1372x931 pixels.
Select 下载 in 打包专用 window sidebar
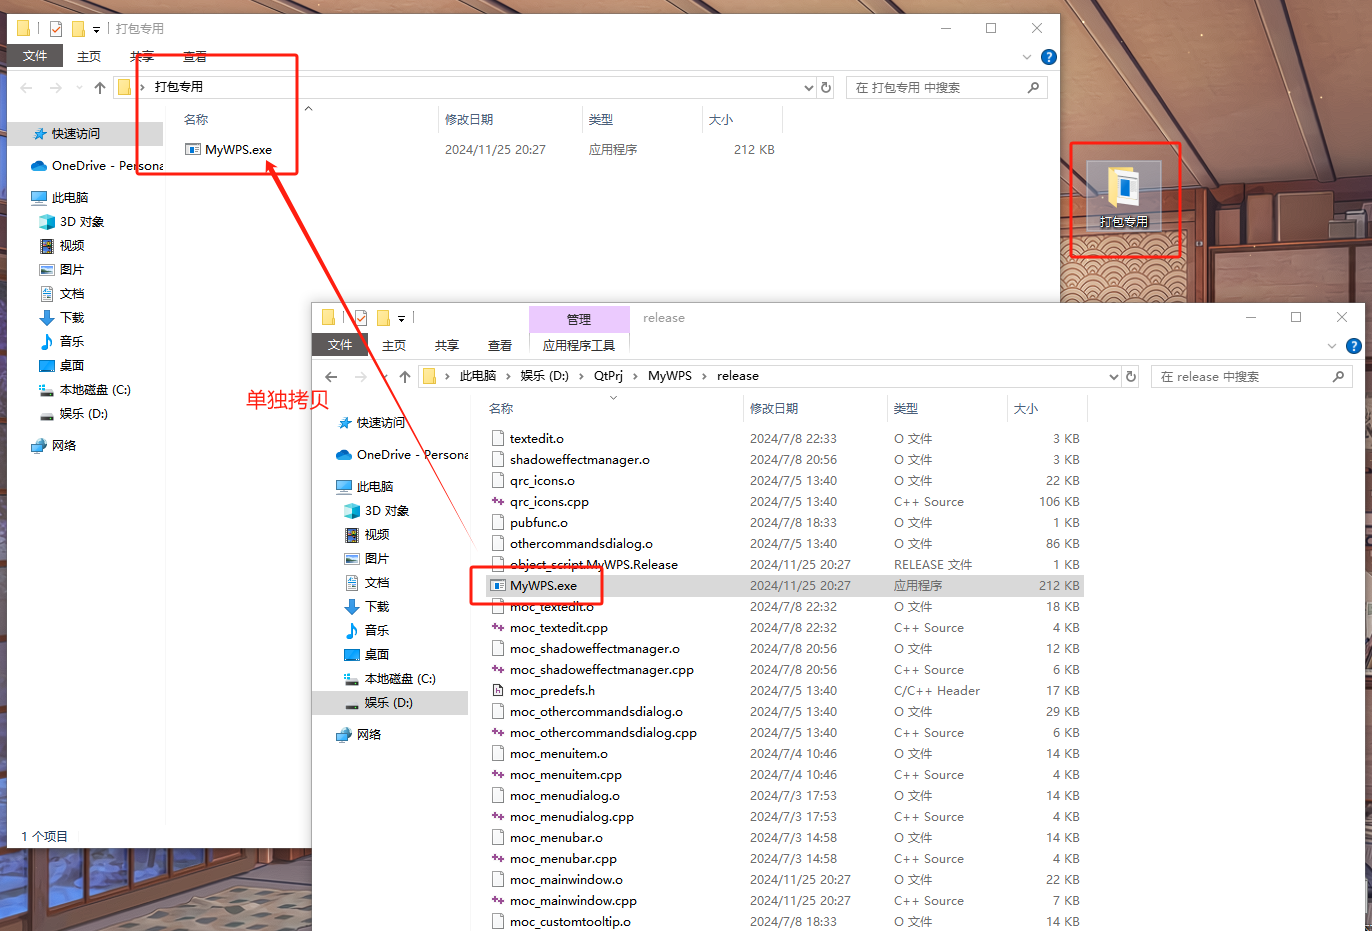[72, 318]
